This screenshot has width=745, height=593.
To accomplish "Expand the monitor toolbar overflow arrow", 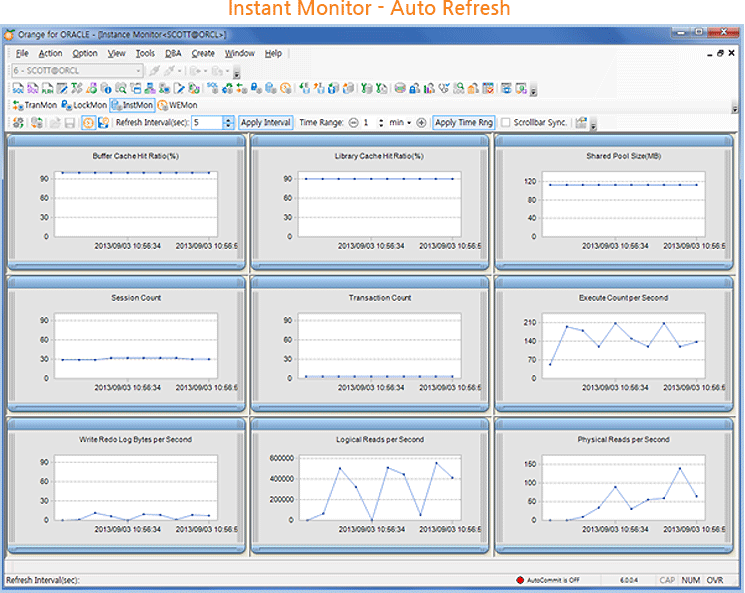I will click(593, 125).
